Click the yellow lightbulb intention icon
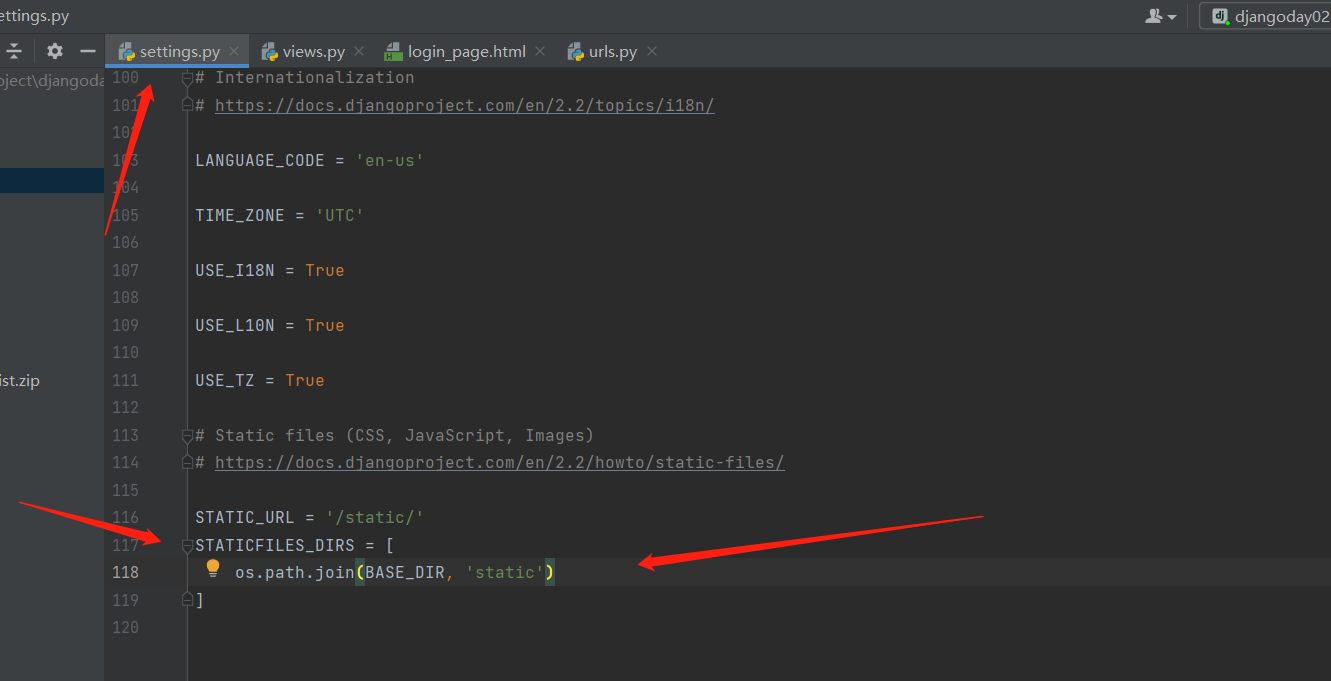Screen dimensions: 1331x681 click(x=213, y=569)
